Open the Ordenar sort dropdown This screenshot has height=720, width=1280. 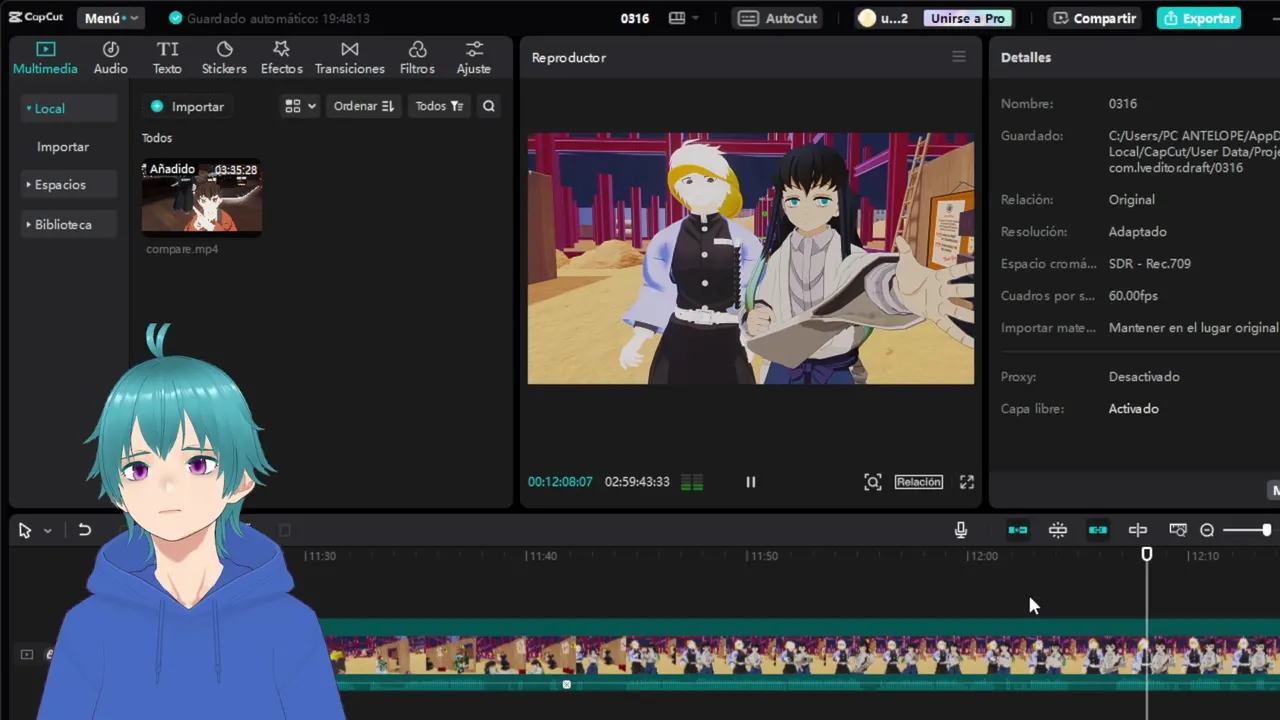(x=363, y=106)
